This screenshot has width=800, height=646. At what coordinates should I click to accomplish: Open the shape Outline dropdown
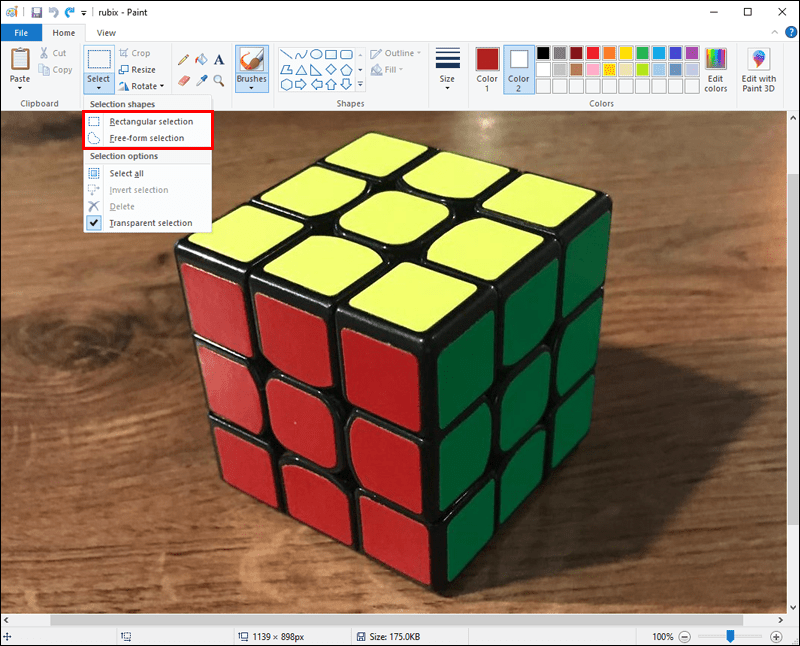(x=396, y=53)
